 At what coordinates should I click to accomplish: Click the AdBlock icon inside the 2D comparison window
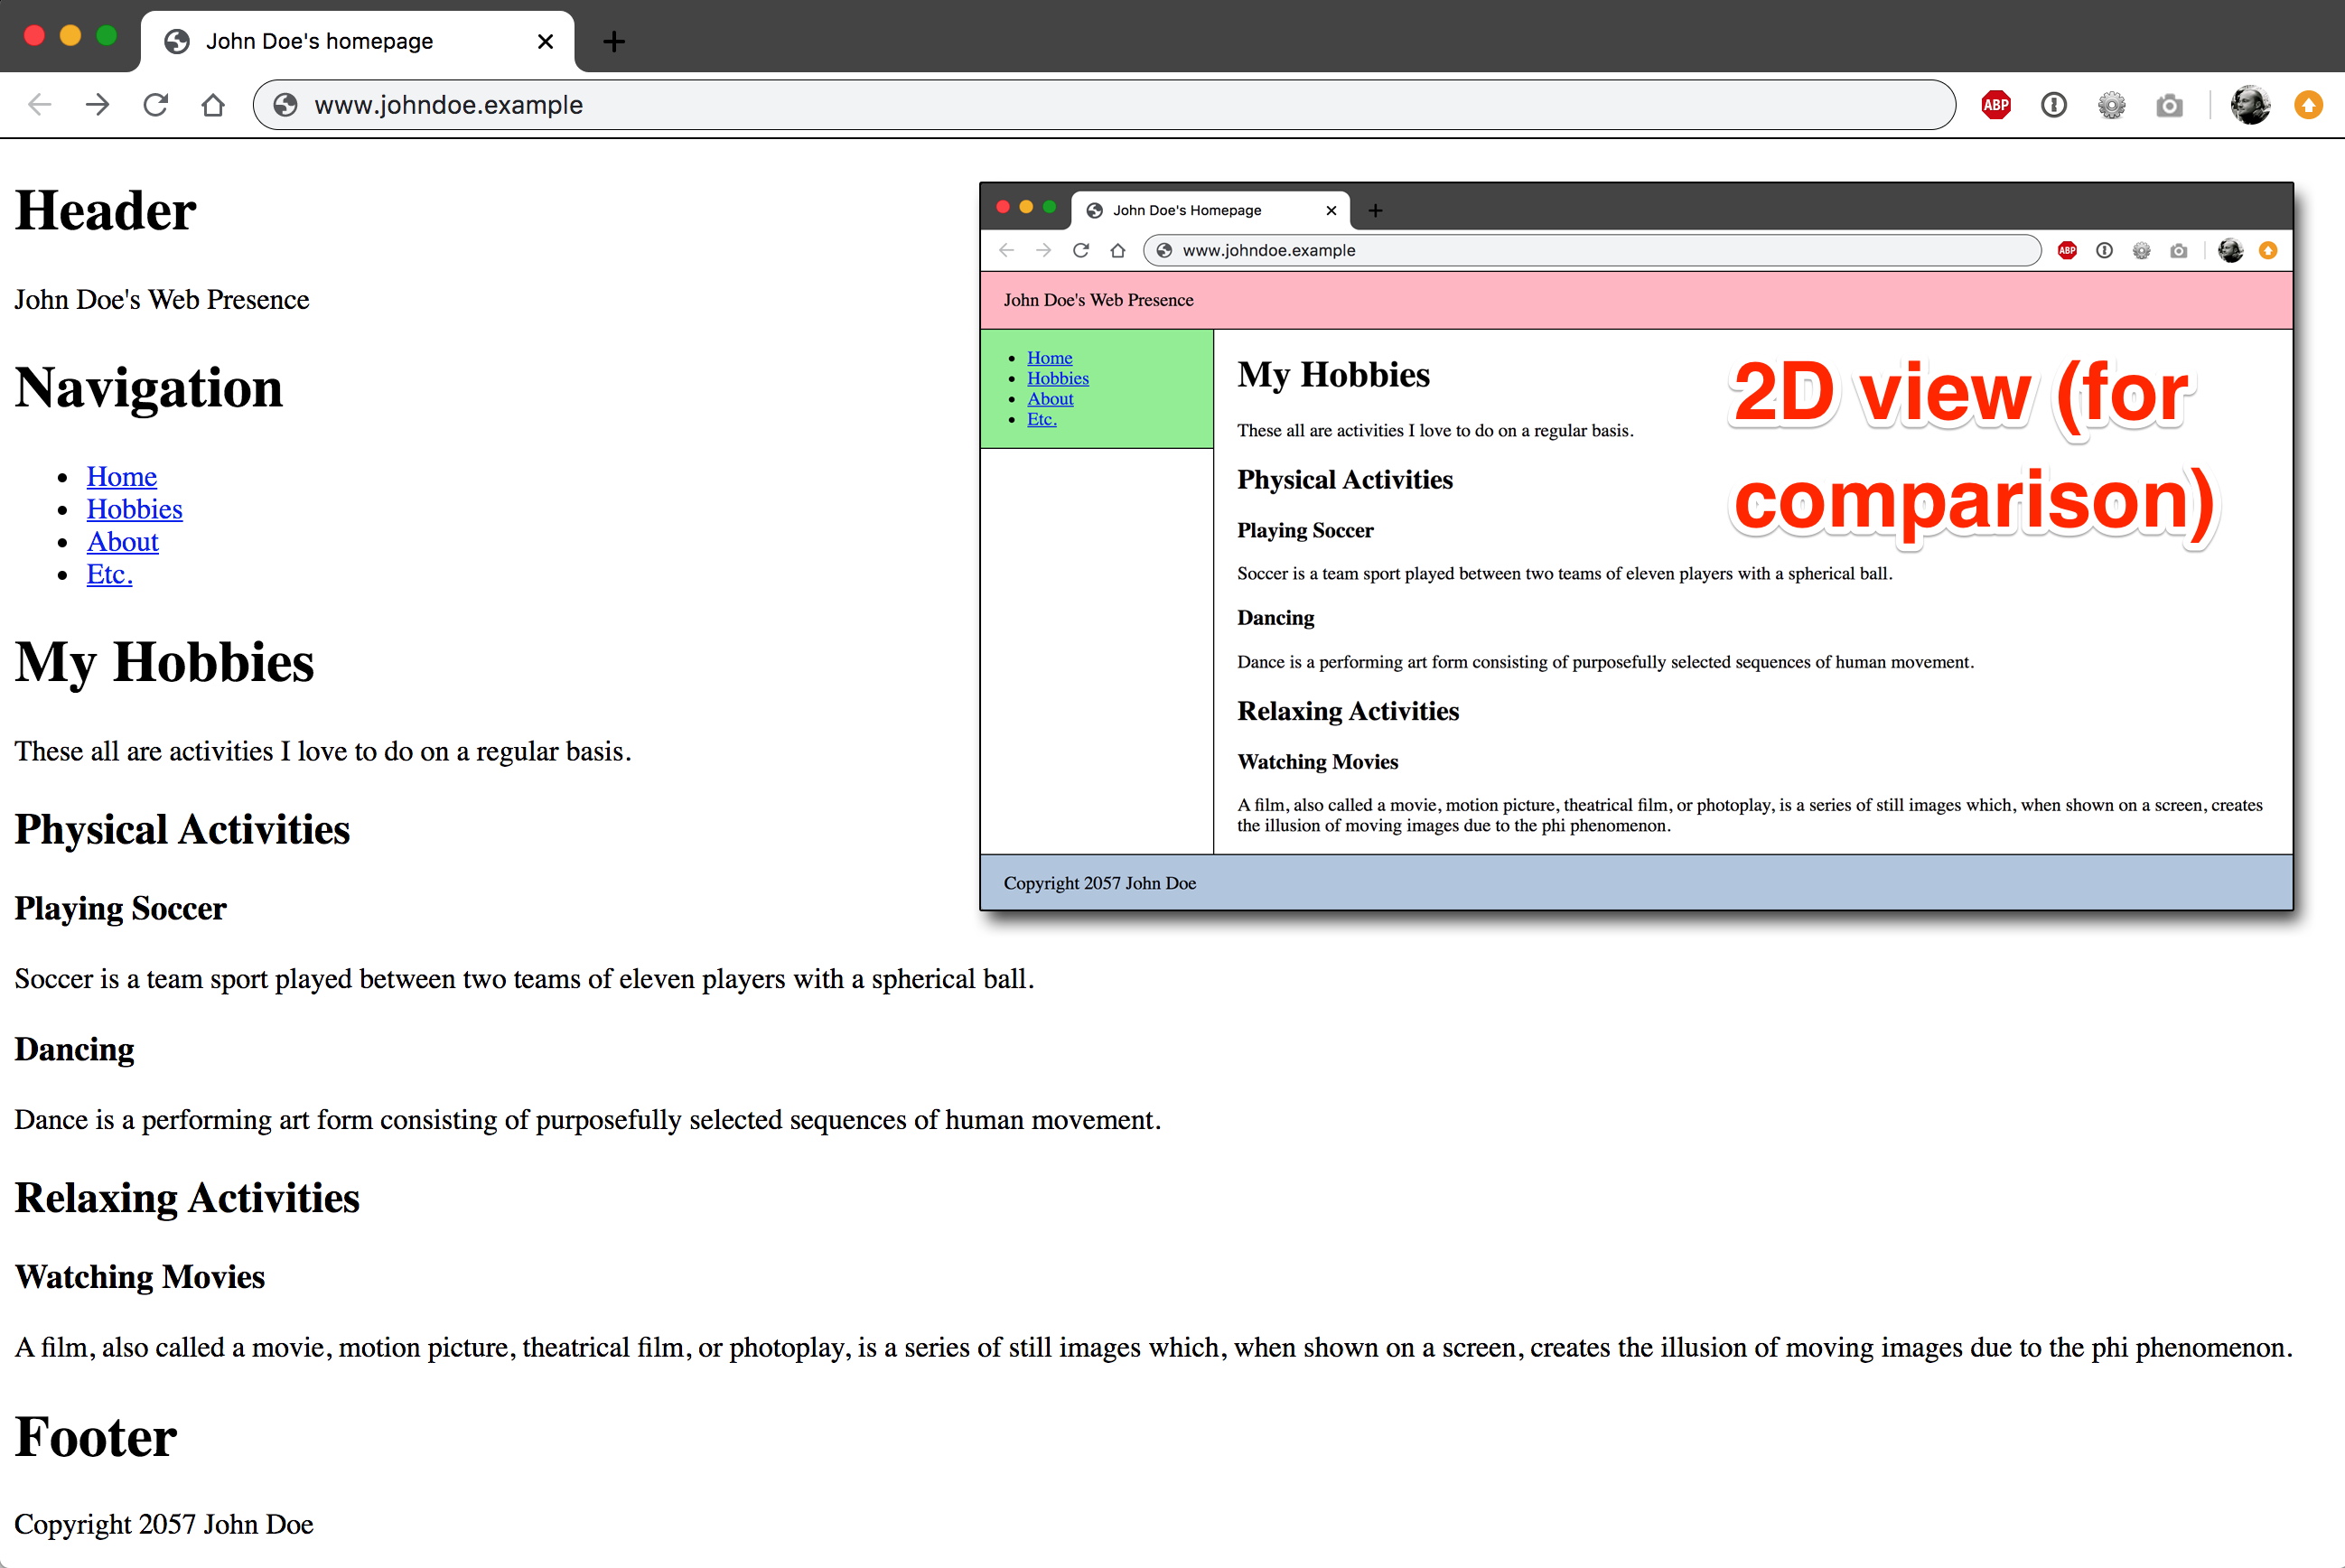point(2067,250)
